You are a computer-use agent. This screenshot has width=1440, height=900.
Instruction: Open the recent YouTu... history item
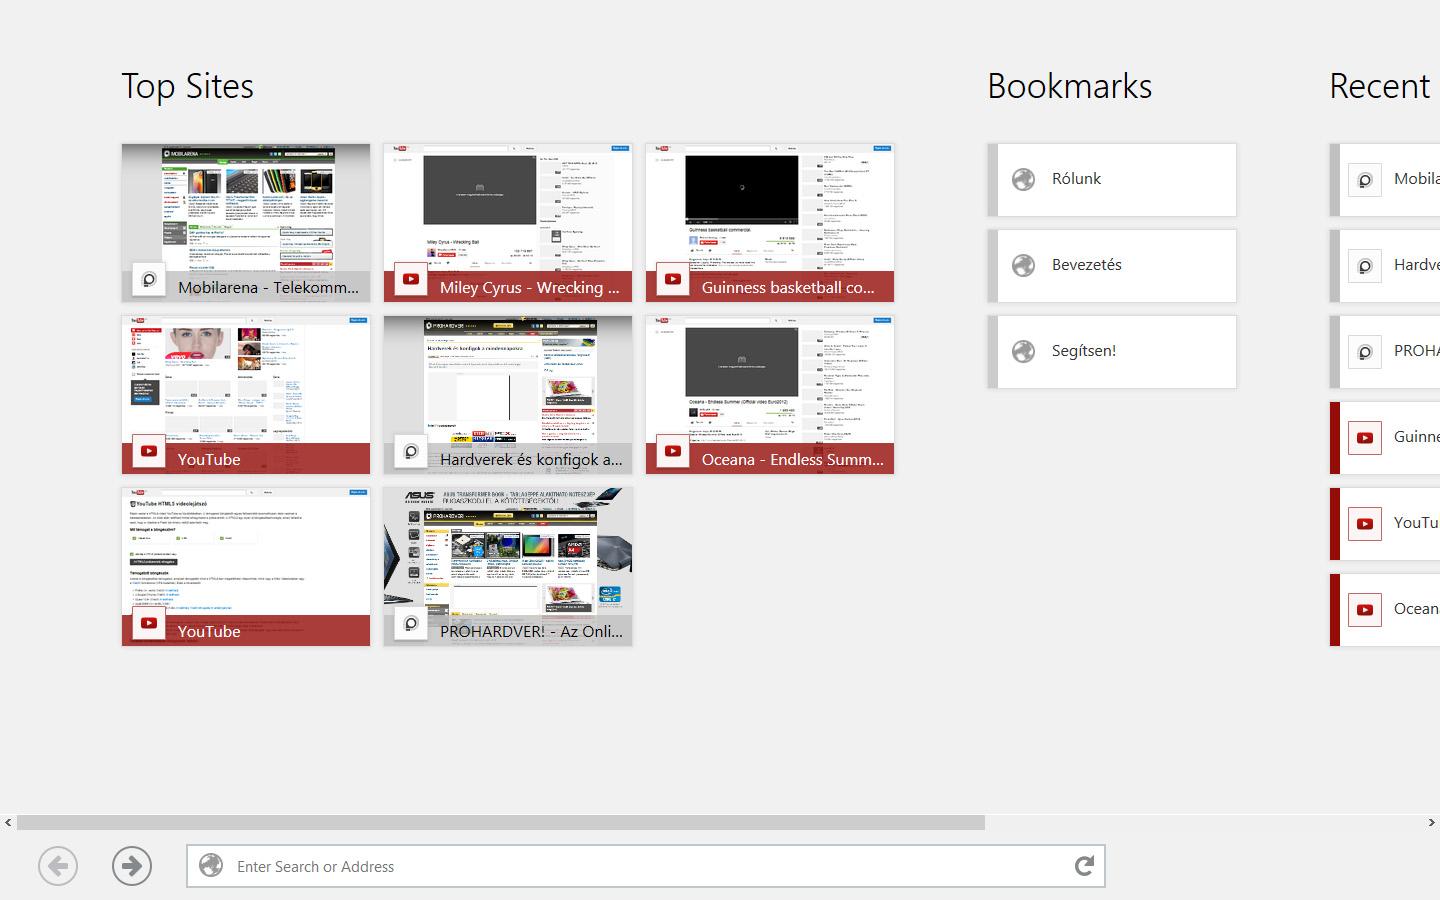tap(1385, 524)
